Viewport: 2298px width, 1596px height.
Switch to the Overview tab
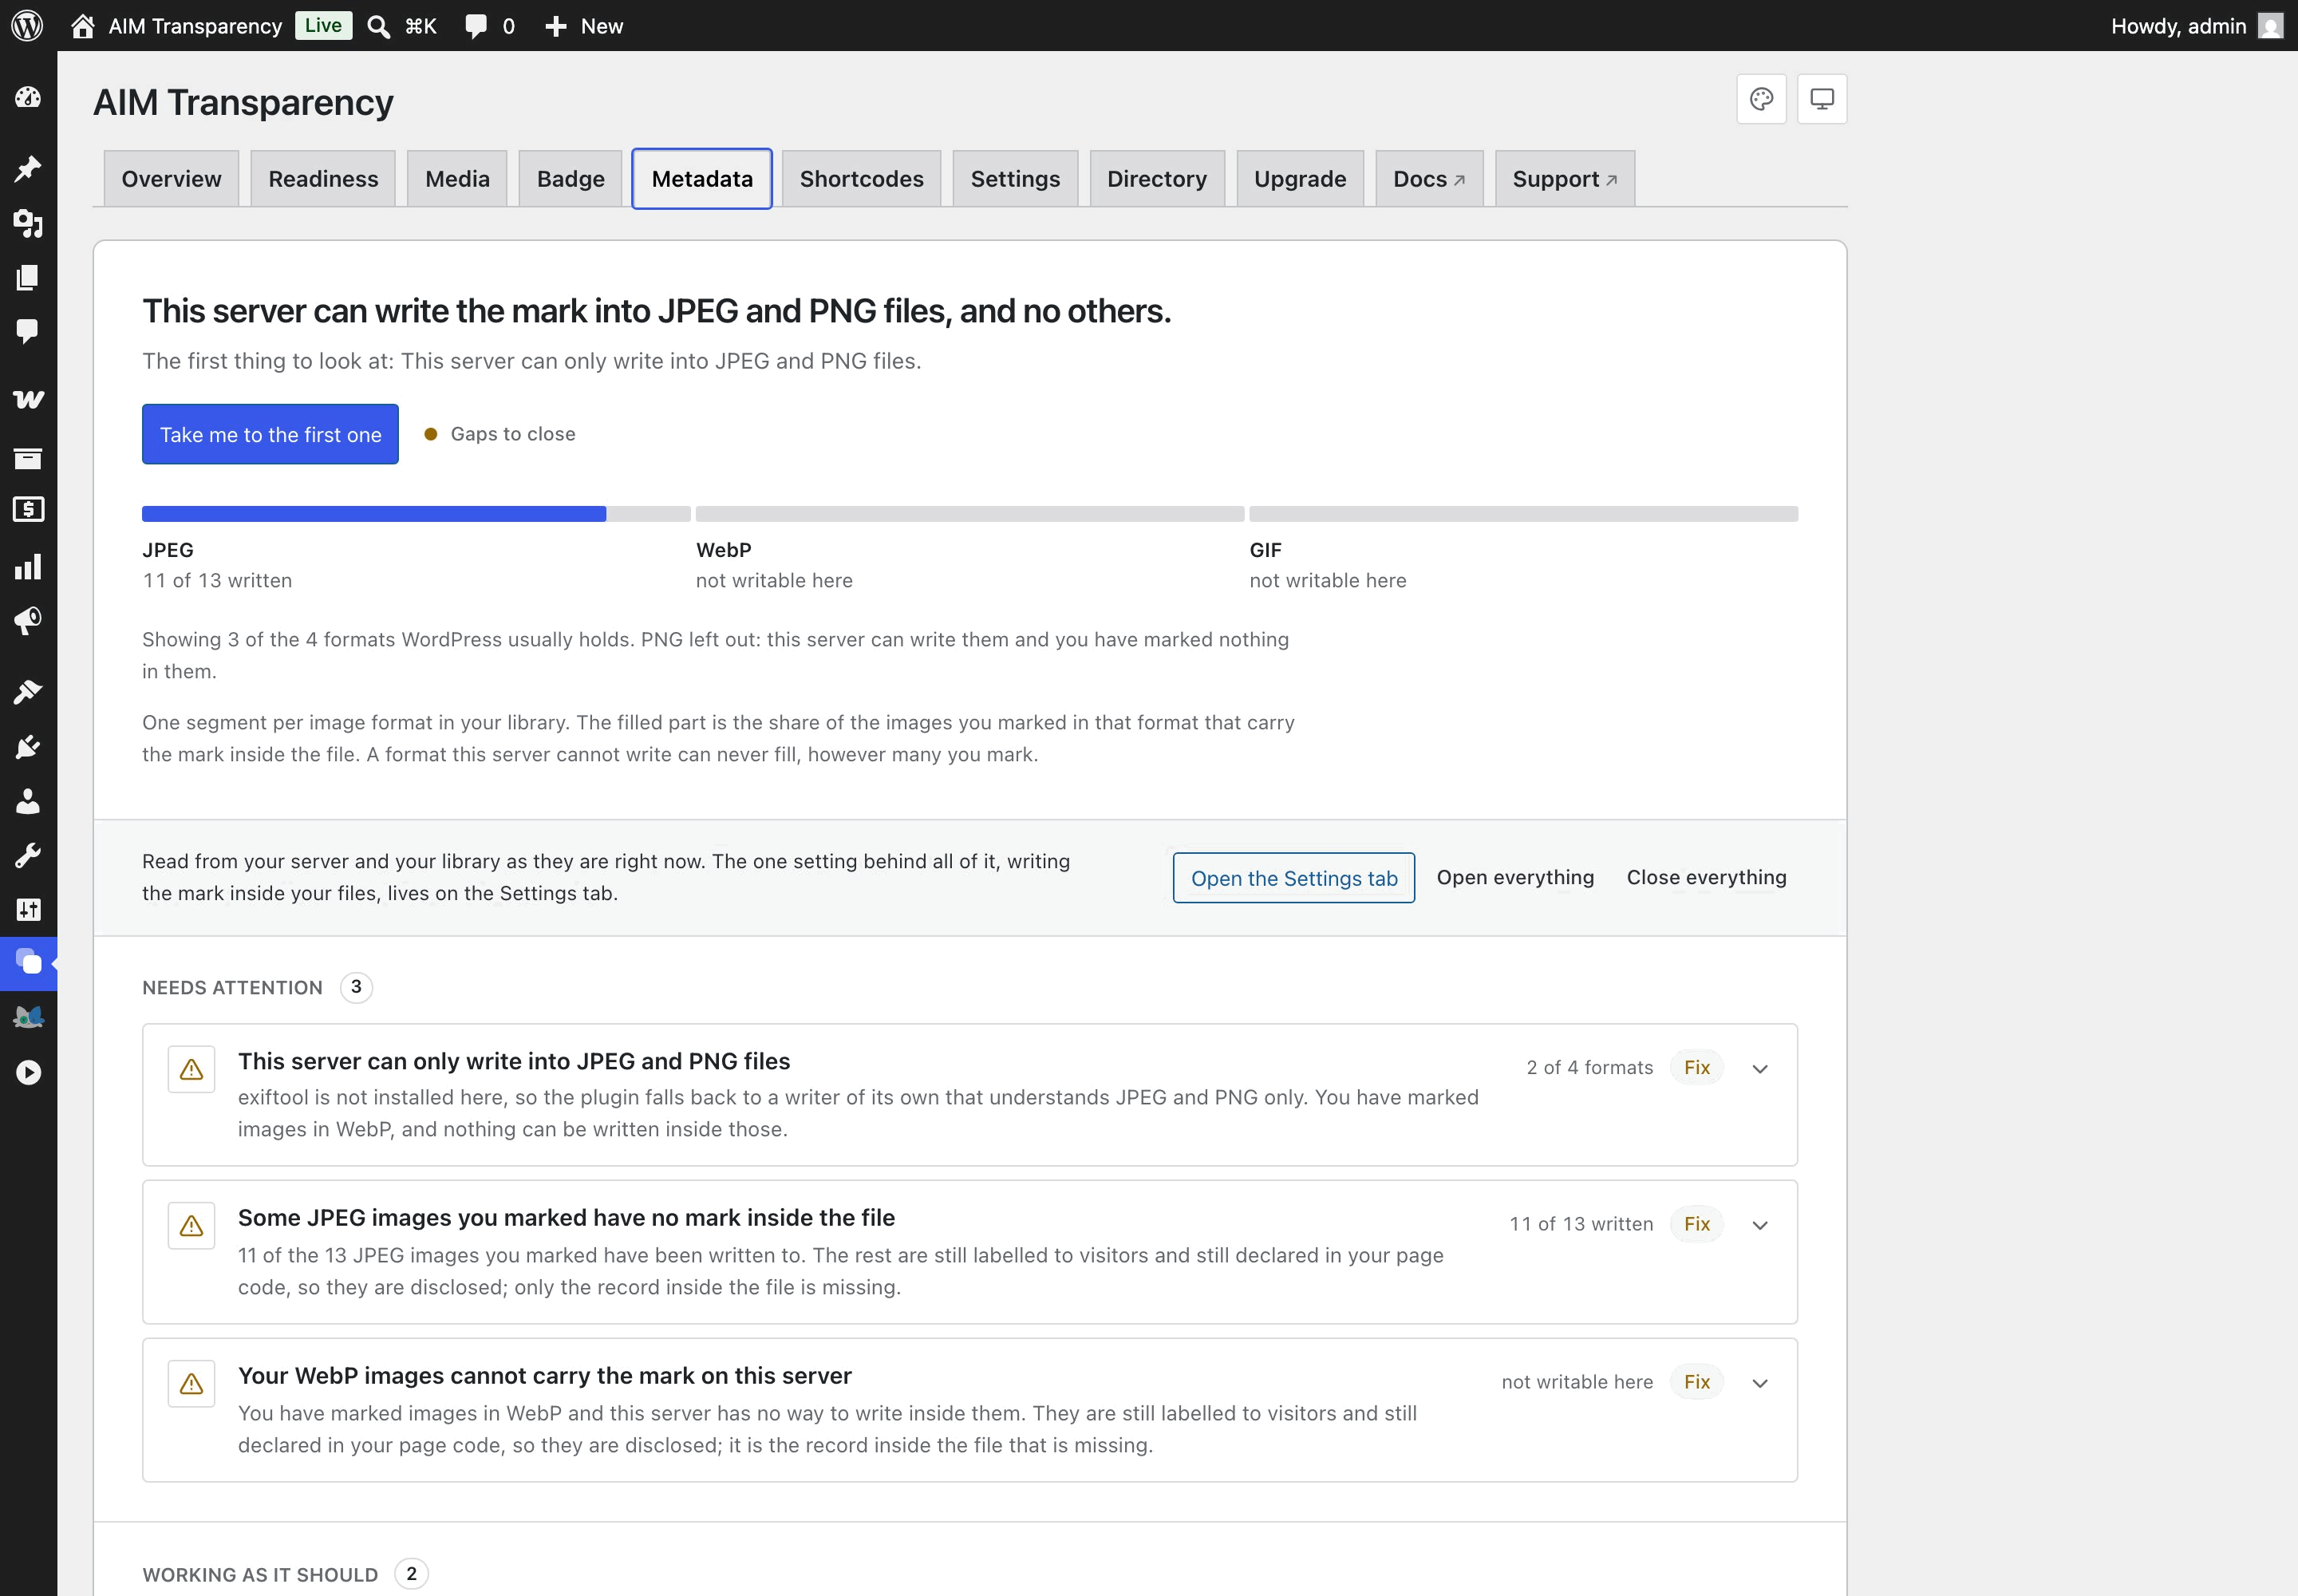[171, 179]
